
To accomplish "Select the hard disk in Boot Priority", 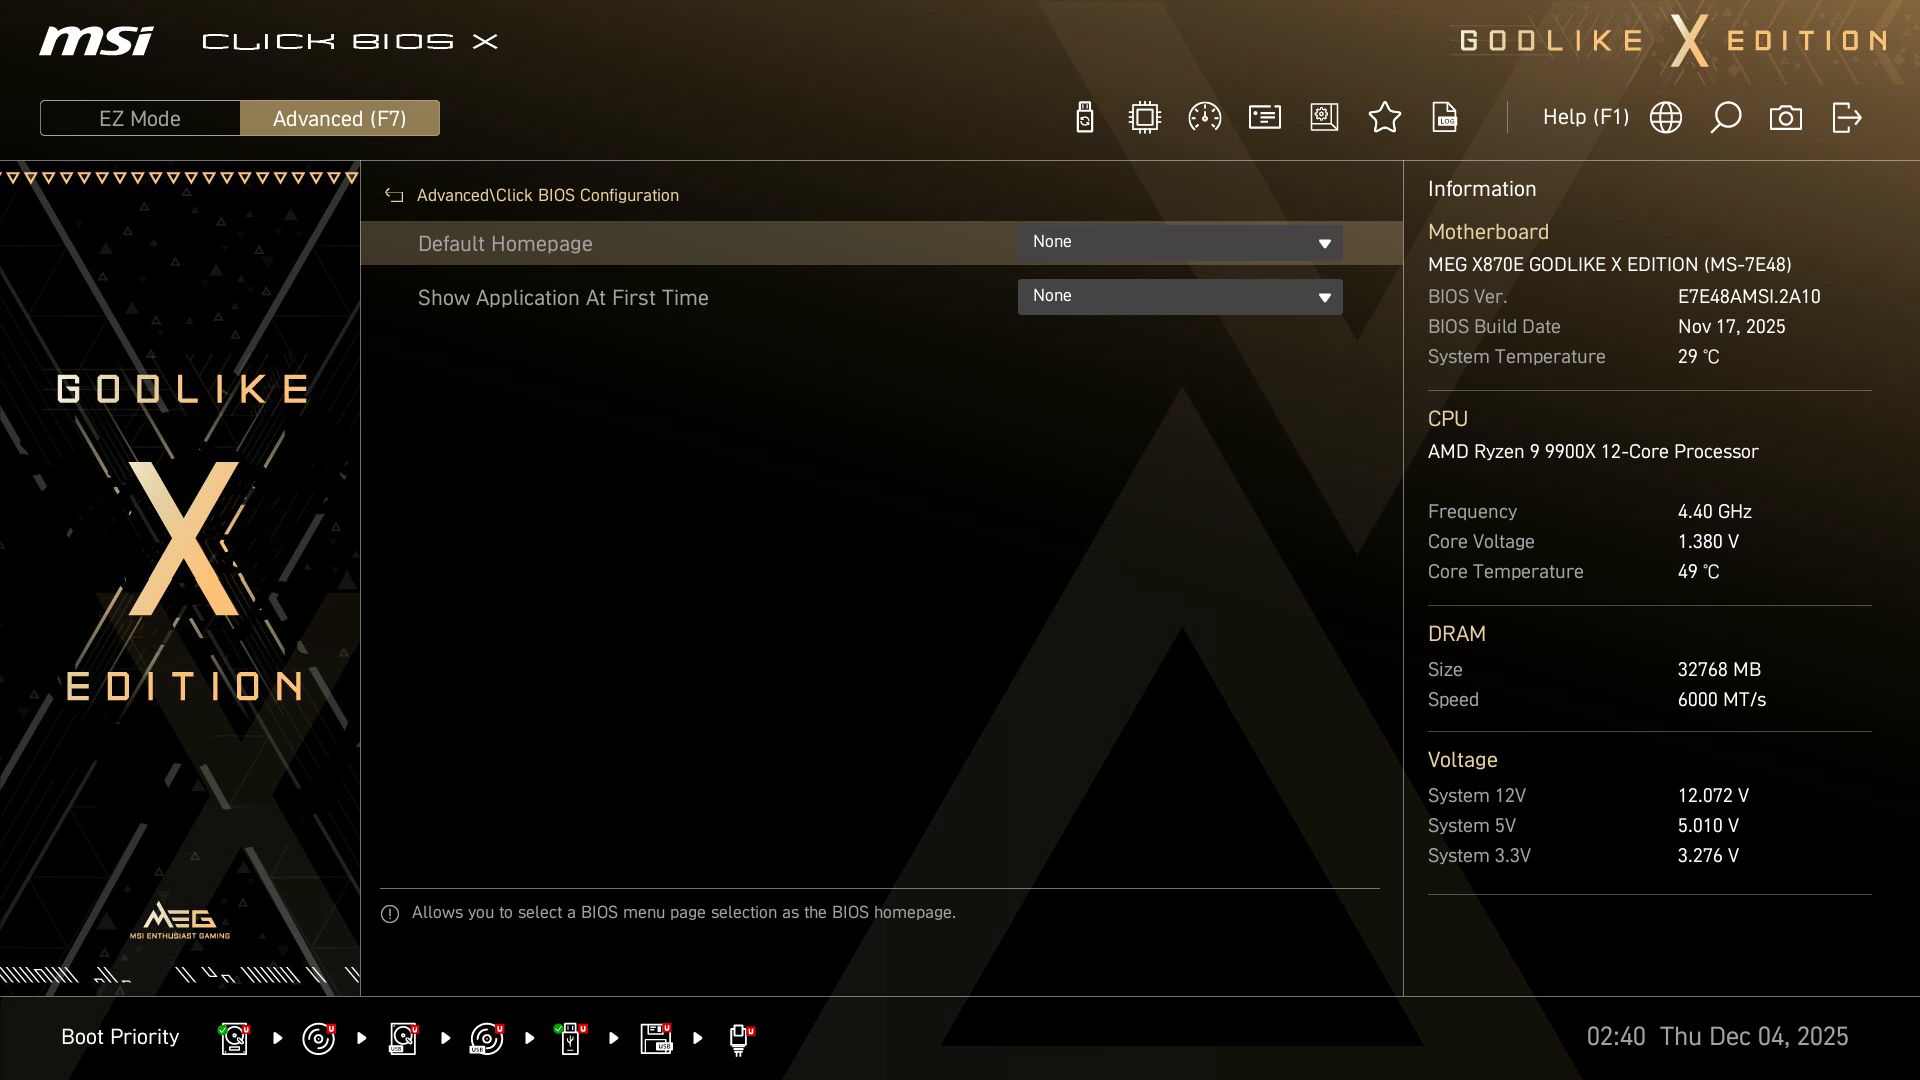I will coord(234,1037).
